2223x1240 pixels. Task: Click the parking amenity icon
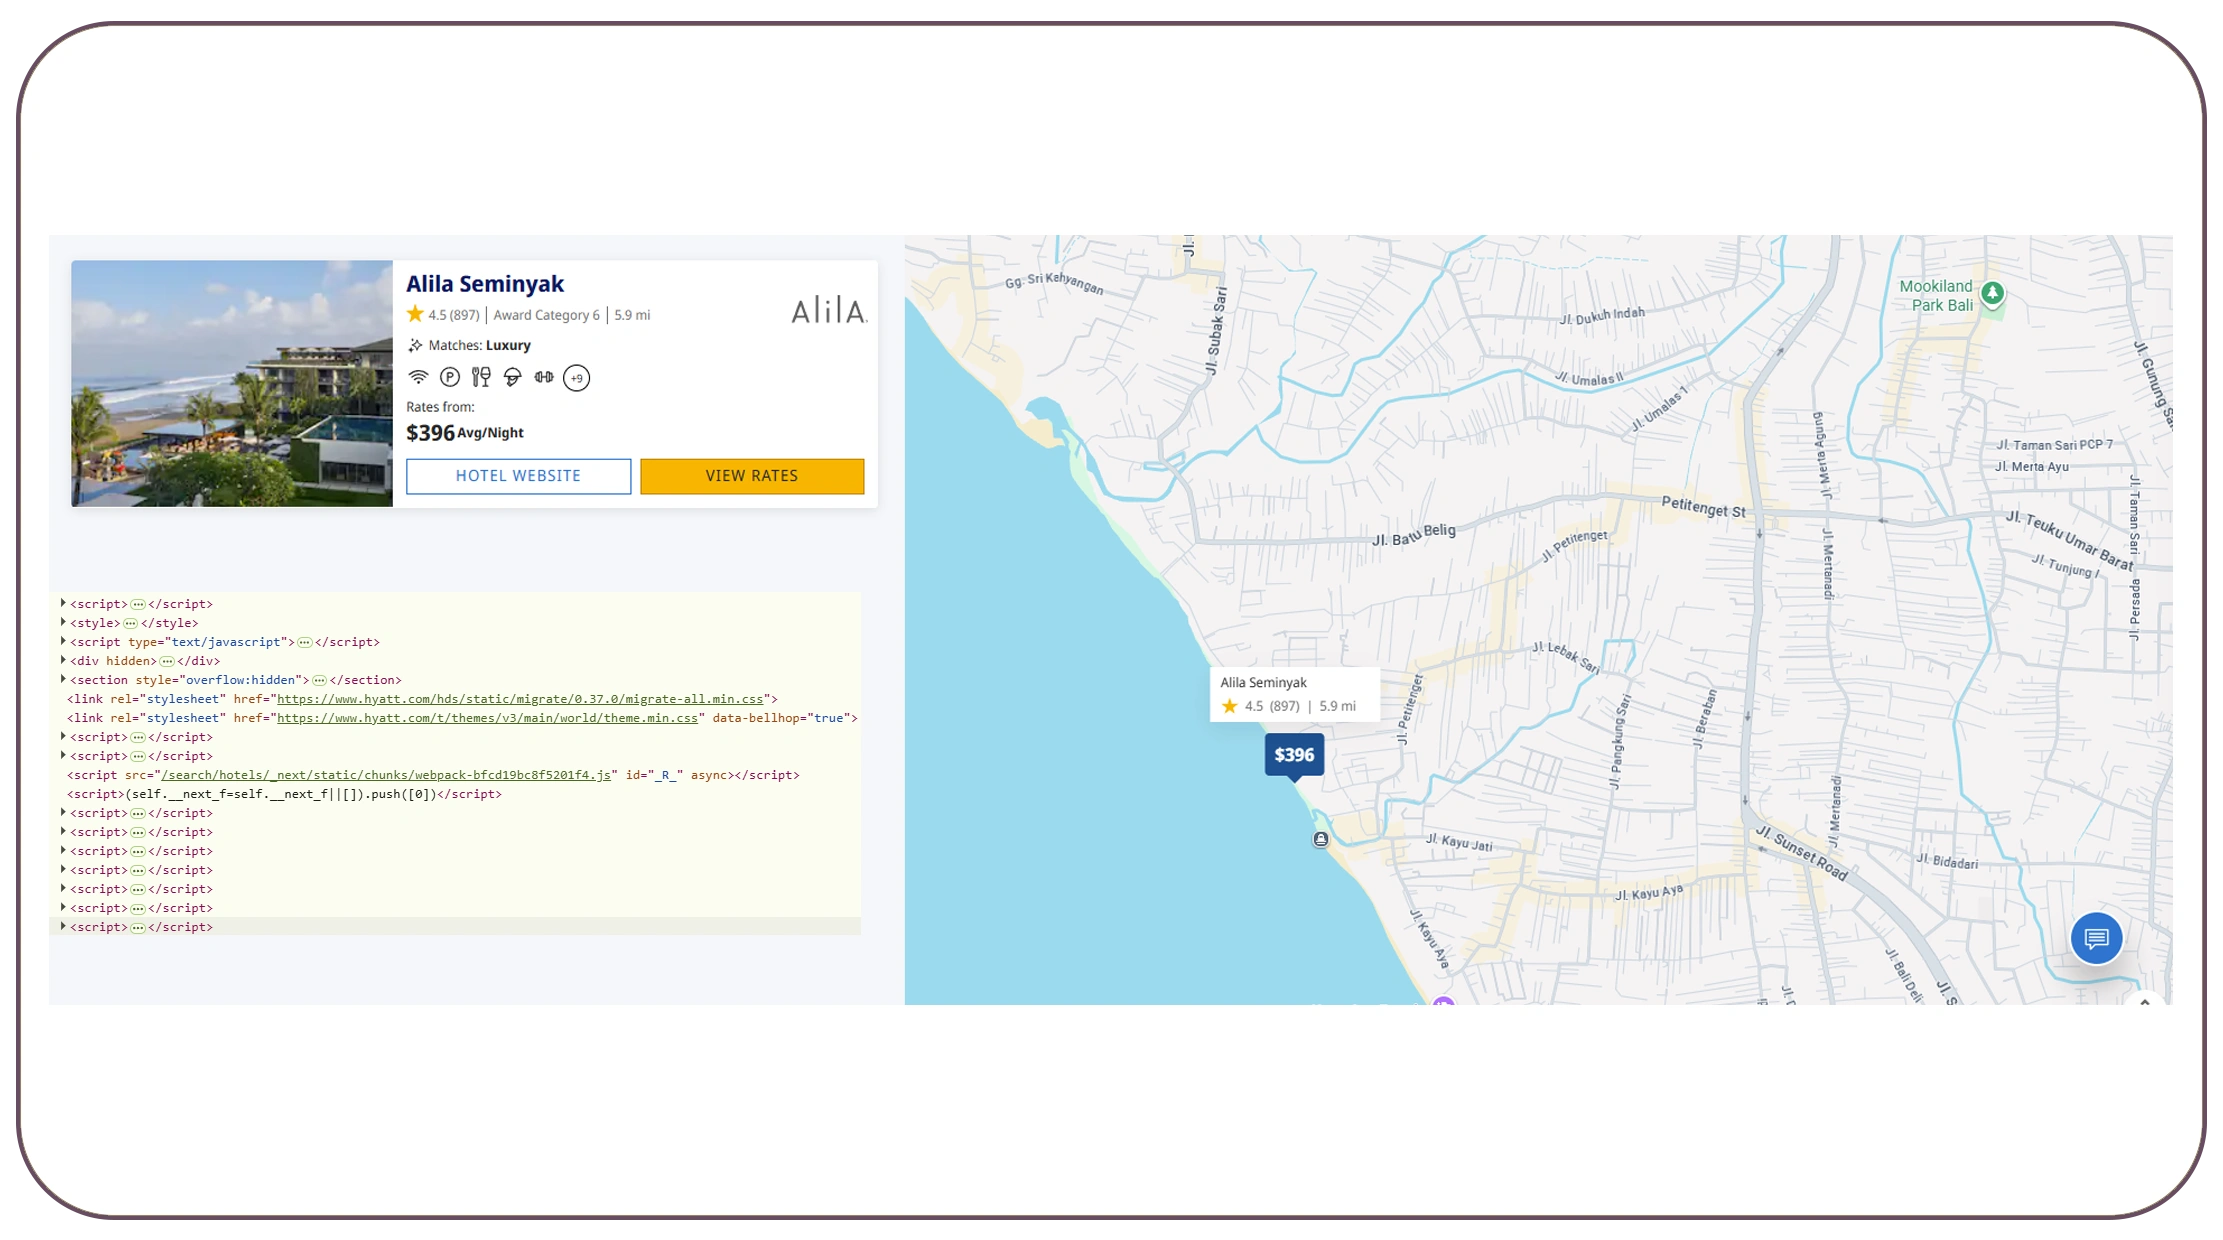(450, 377)
